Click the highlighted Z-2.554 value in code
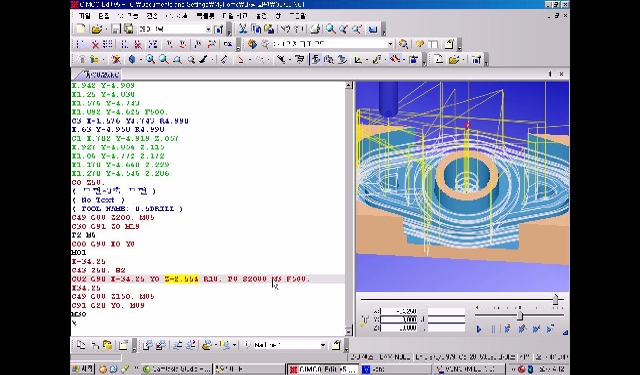The image size is (640, 375). (181, 279)
